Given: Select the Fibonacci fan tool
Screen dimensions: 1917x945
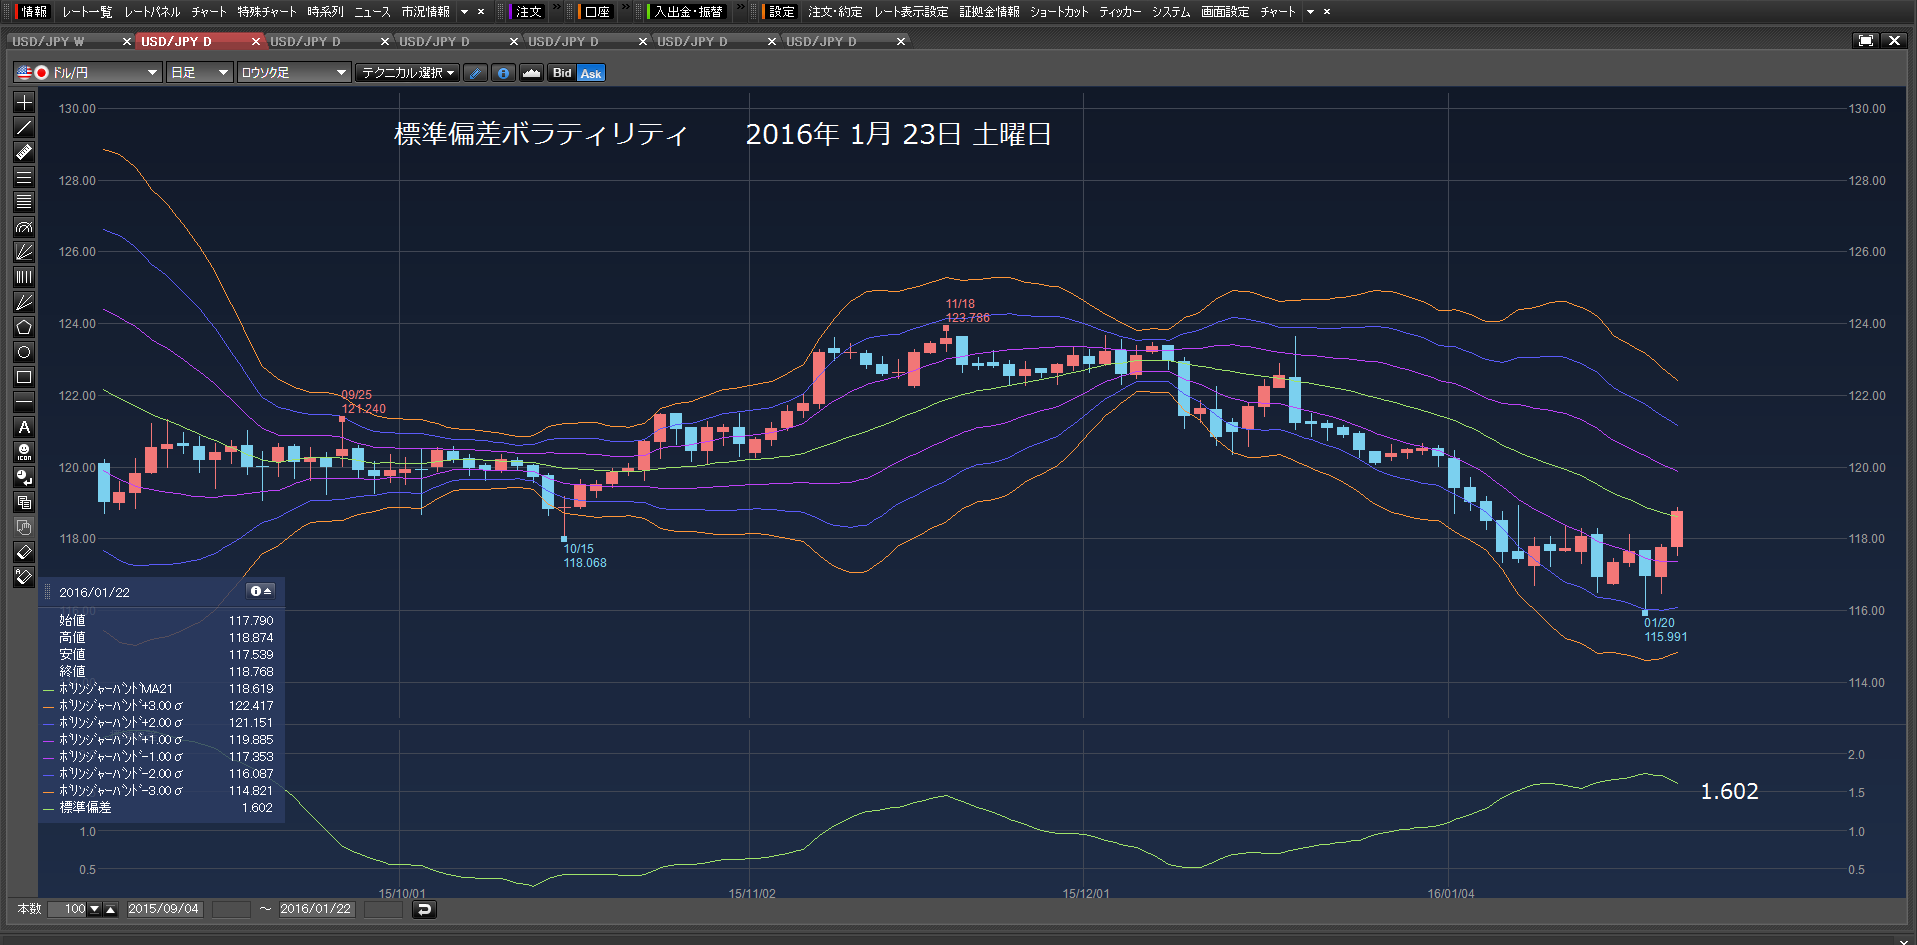Looking at the screenshot, I should coord(24,252).
